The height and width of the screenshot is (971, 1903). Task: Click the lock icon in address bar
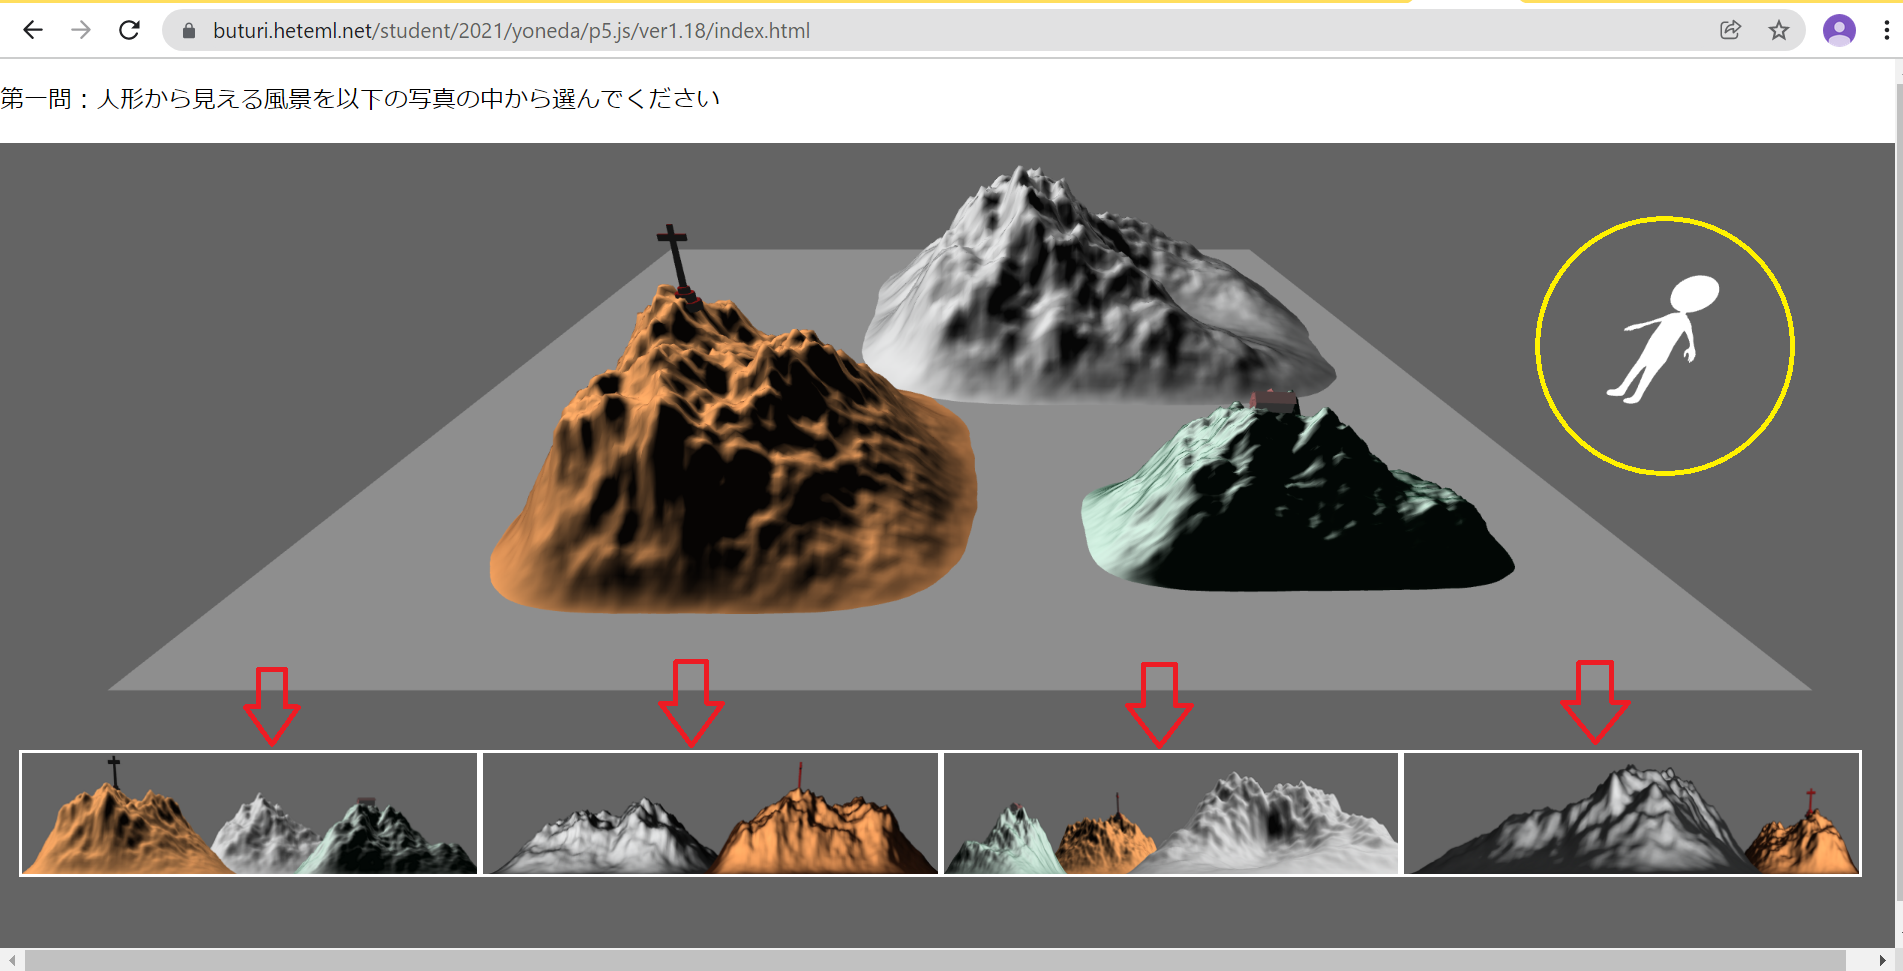(189, 31)
